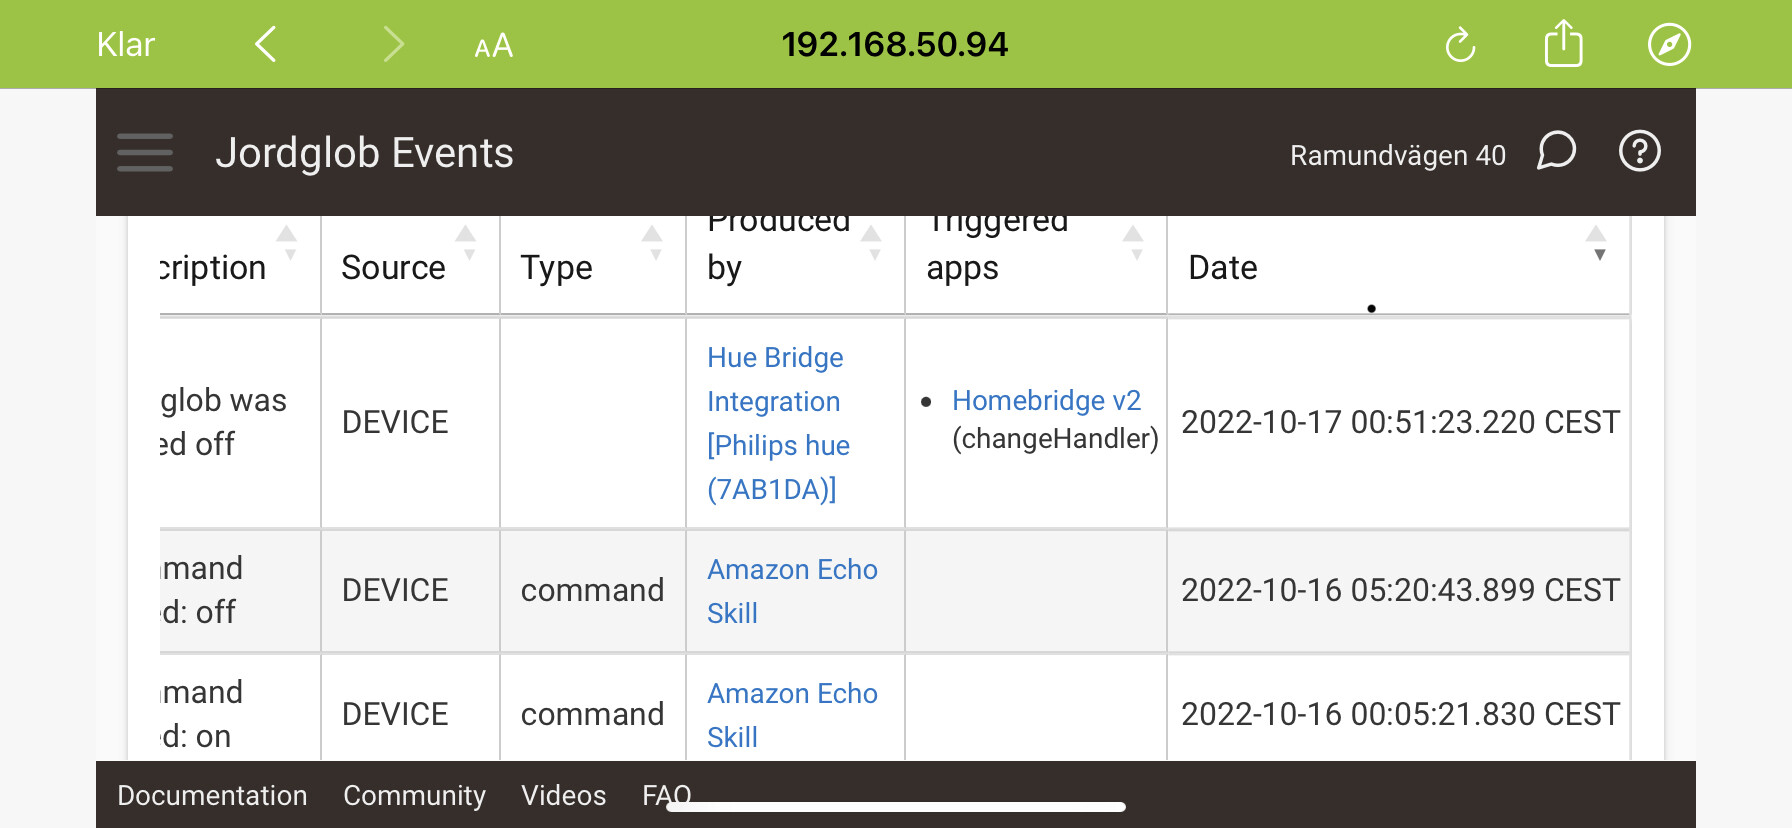The height and width of the screenshot is (828, 1792).
Task: Open in Safari compass icon
Action: pos(1669,45)
